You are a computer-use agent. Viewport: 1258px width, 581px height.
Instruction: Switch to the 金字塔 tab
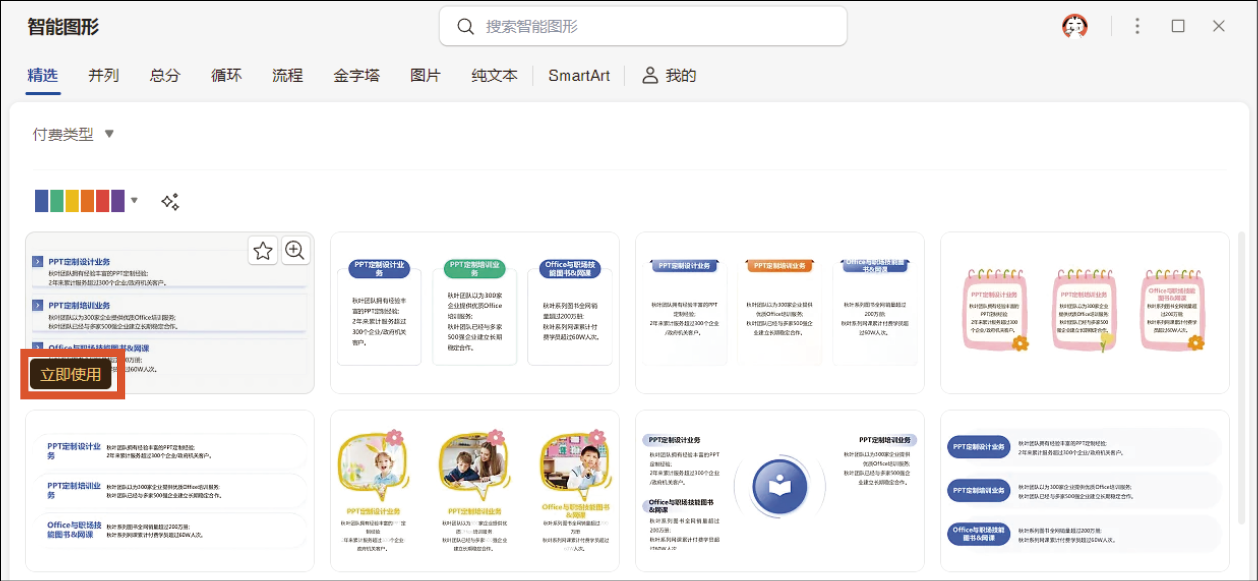pos(356,75)
